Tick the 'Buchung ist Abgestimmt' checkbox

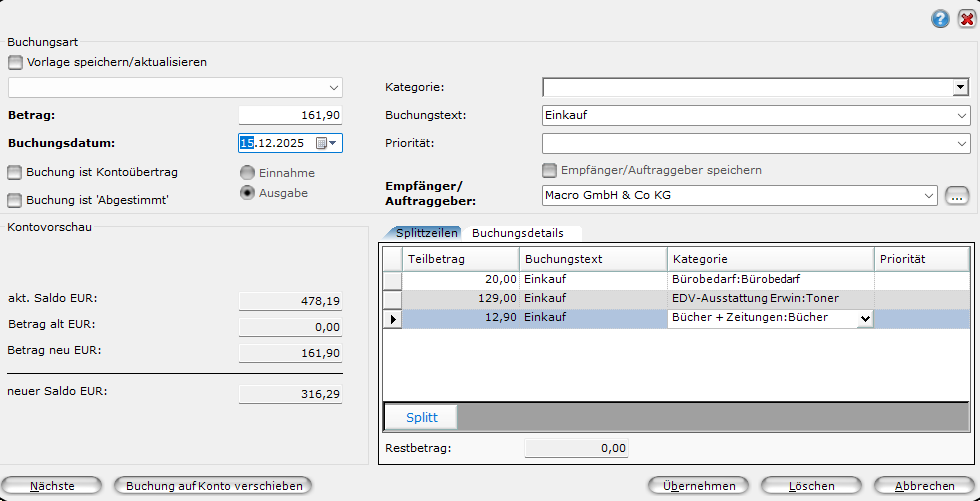tap(15, 200)
